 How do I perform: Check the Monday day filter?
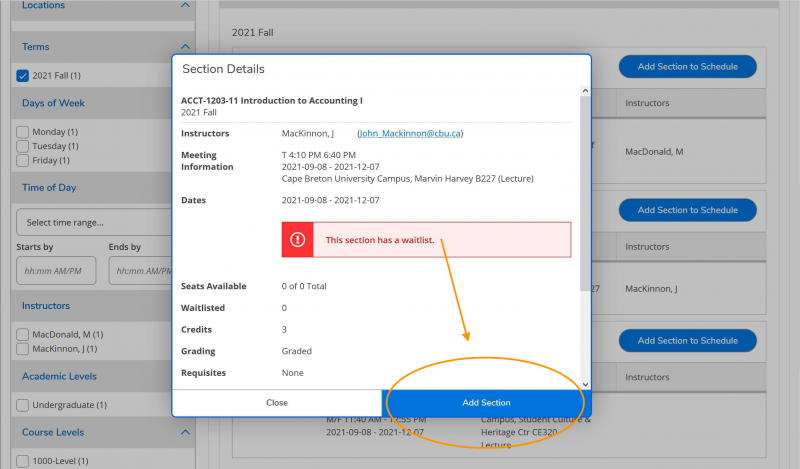(22, 132)
